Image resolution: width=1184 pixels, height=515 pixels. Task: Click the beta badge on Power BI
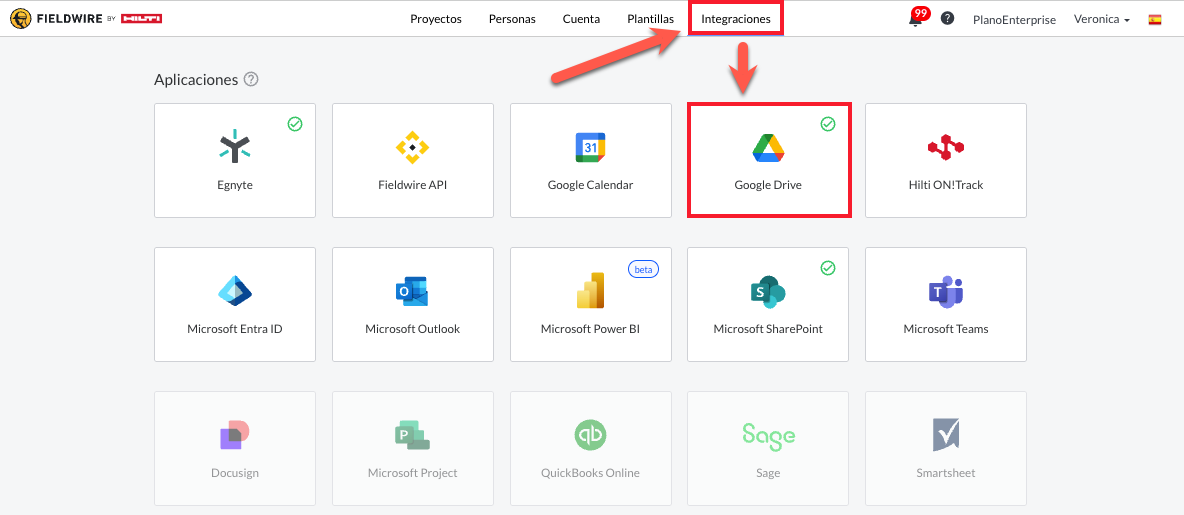(643, 269)
